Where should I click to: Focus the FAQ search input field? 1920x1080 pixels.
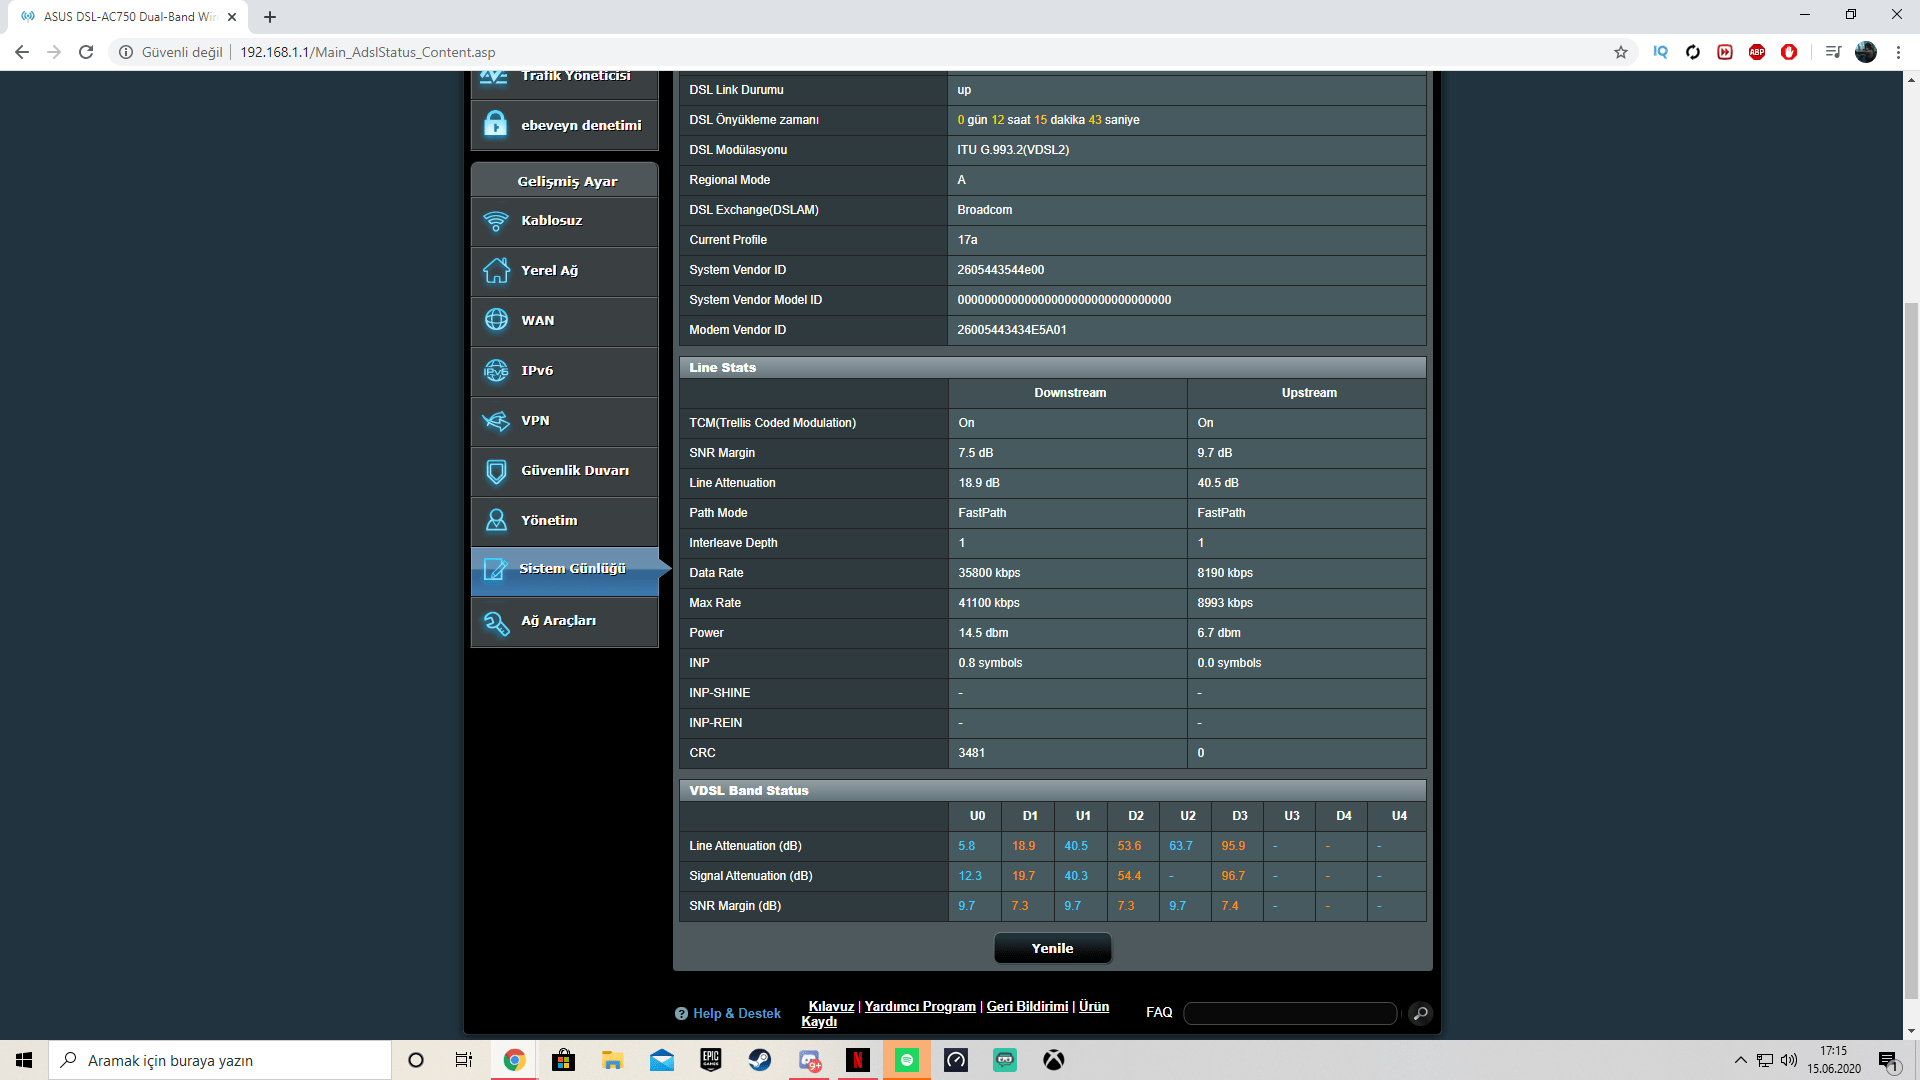tap(1289, 1014)
